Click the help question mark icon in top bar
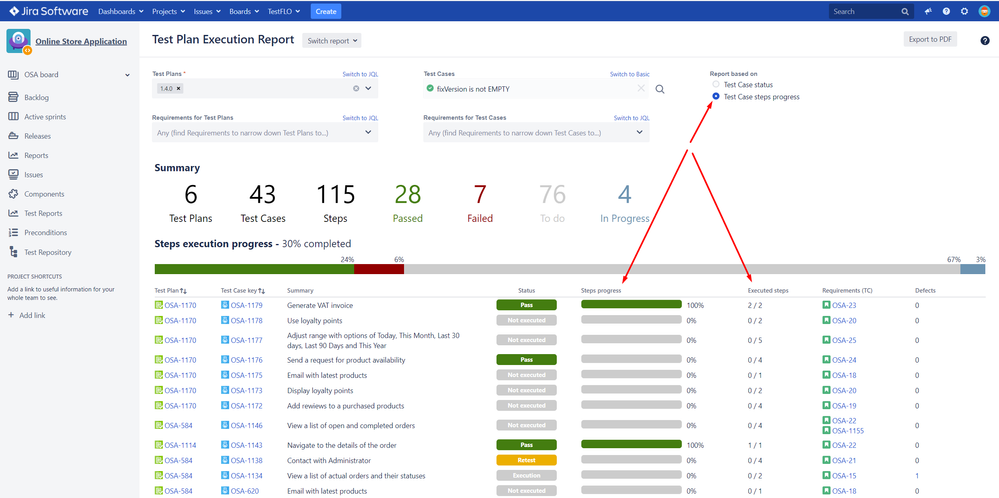This screenshot has height=498, width=999. tap(945, 12)
